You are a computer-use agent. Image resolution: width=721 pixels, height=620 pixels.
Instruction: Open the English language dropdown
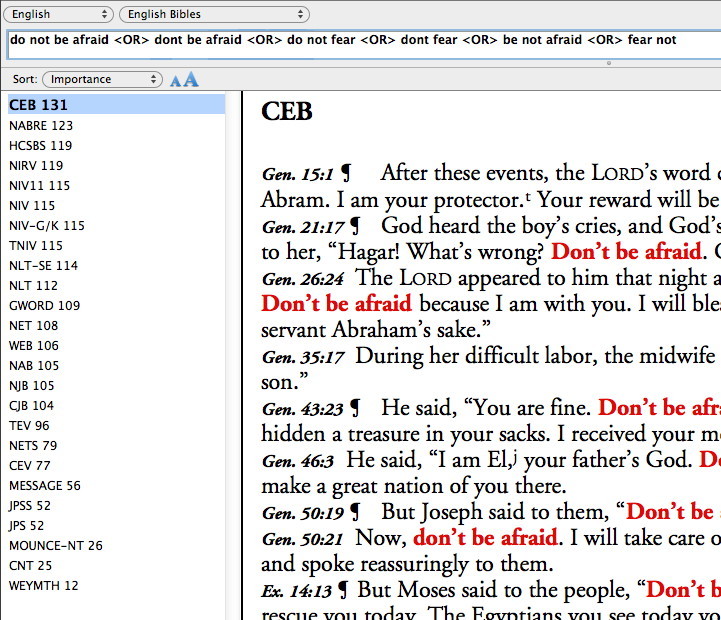coord(59,15)
